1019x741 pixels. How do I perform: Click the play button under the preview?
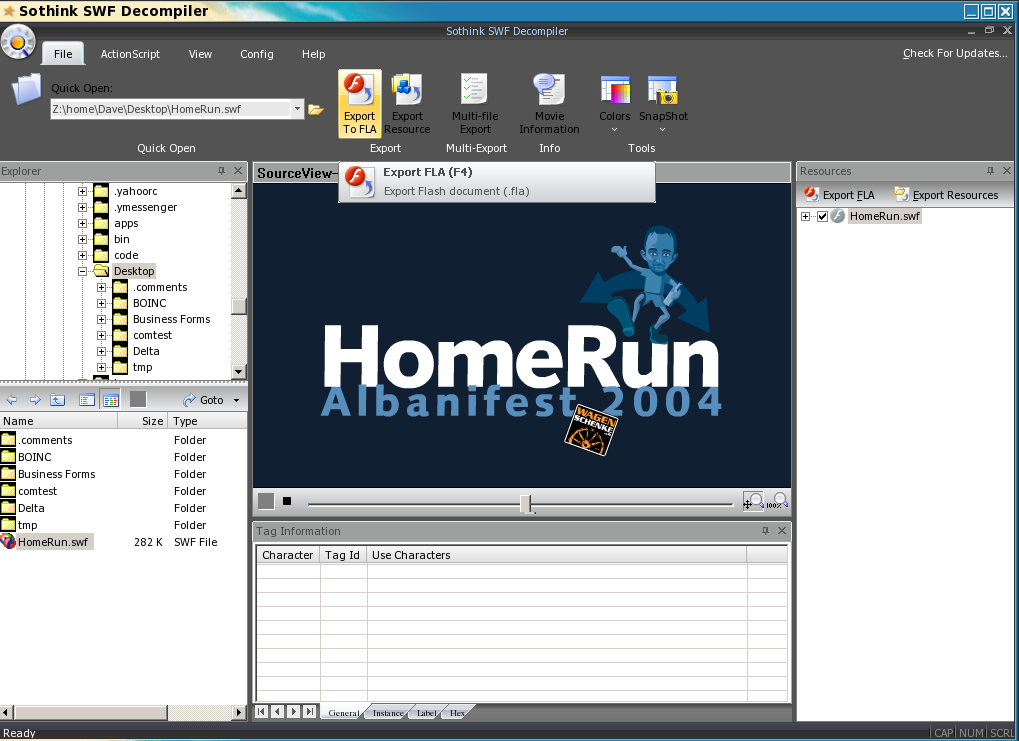[266, 501]
